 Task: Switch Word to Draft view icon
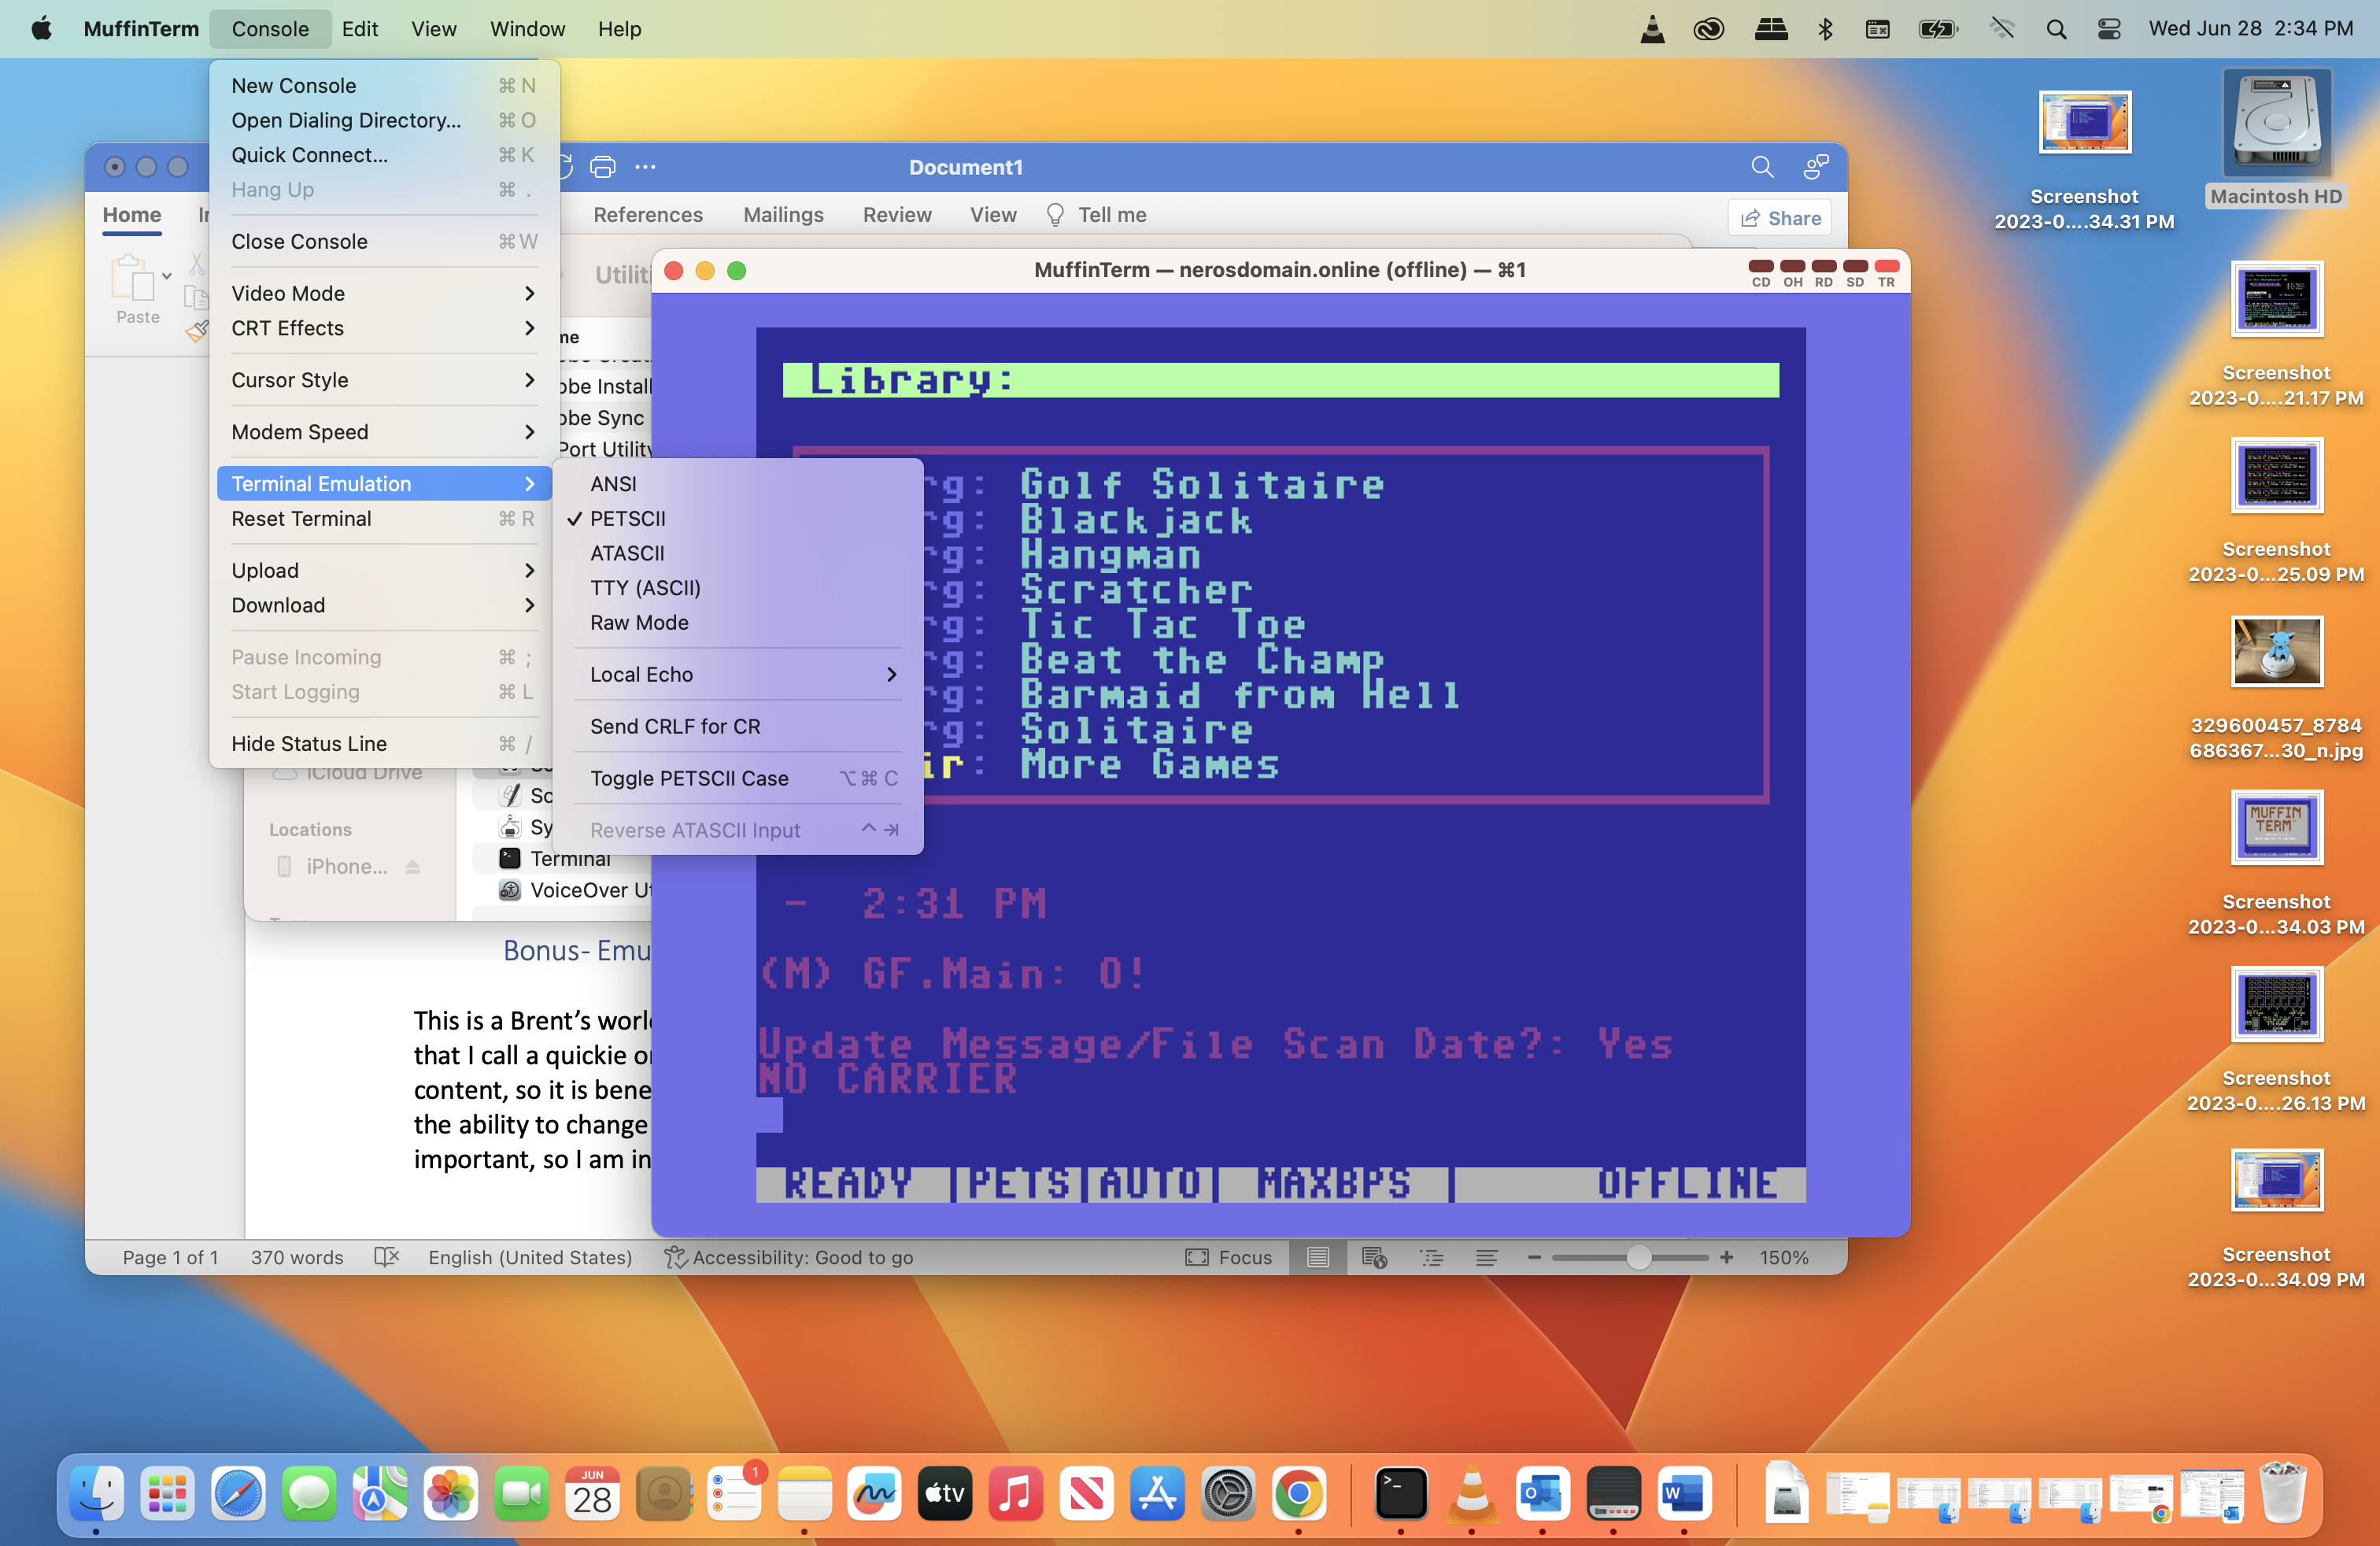coord(1487,1257)
